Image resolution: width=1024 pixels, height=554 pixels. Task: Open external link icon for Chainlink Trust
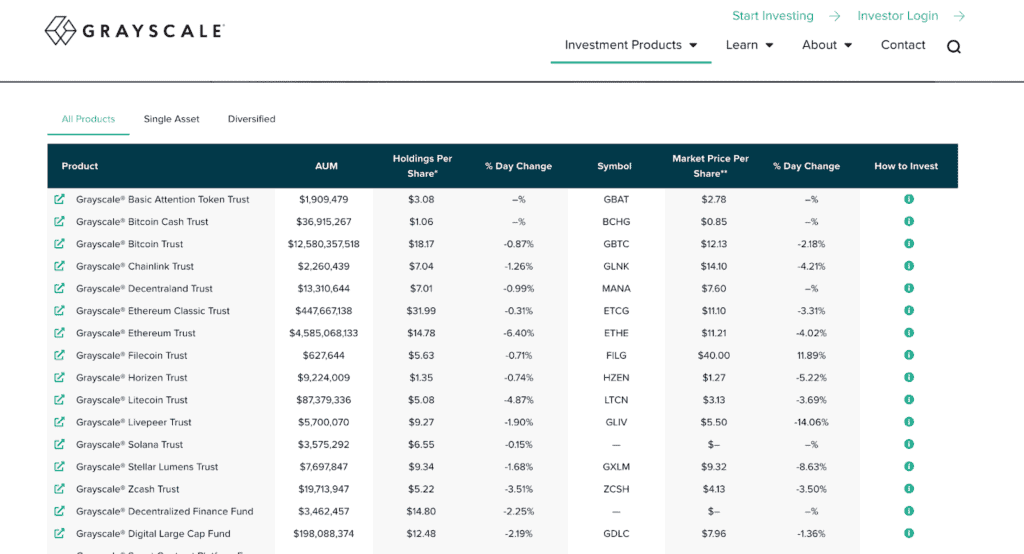[x=59, y=266]
